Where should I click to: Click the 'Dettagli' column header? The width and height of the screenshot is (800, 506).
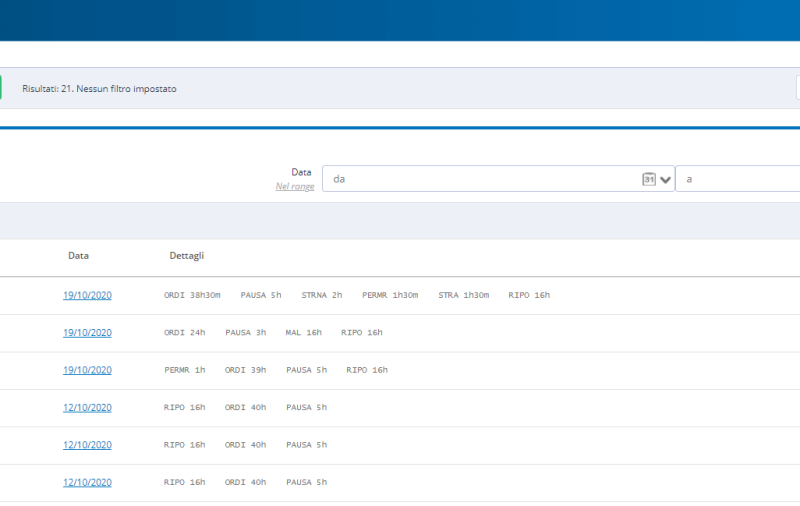187,256
